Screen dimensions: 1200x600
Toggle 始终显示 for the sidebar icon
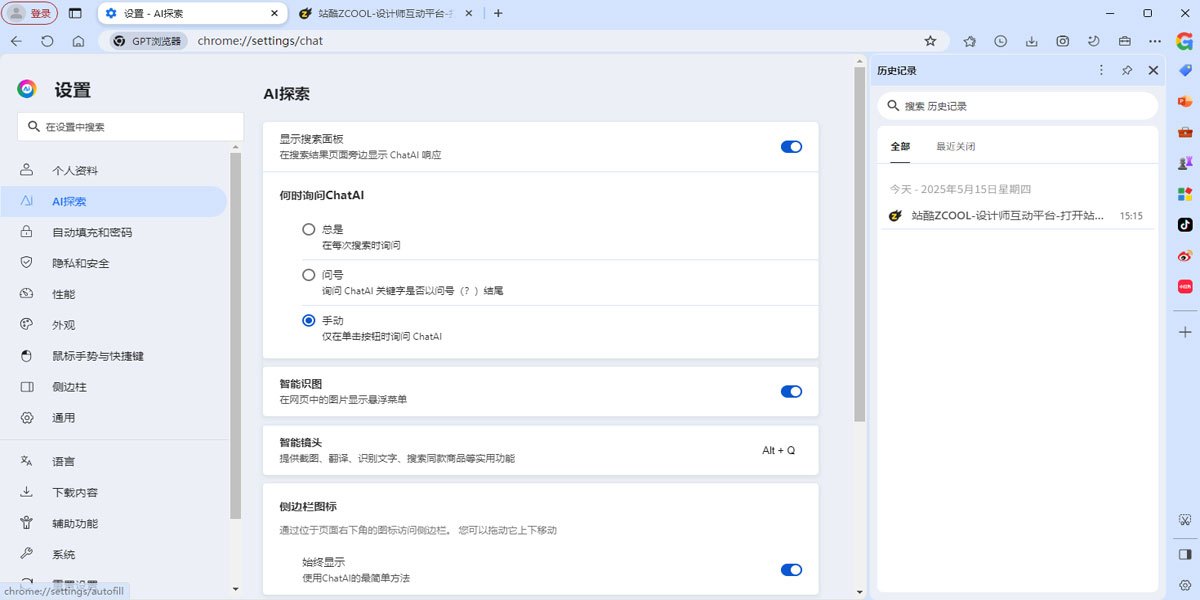click(x=791, y=569)
